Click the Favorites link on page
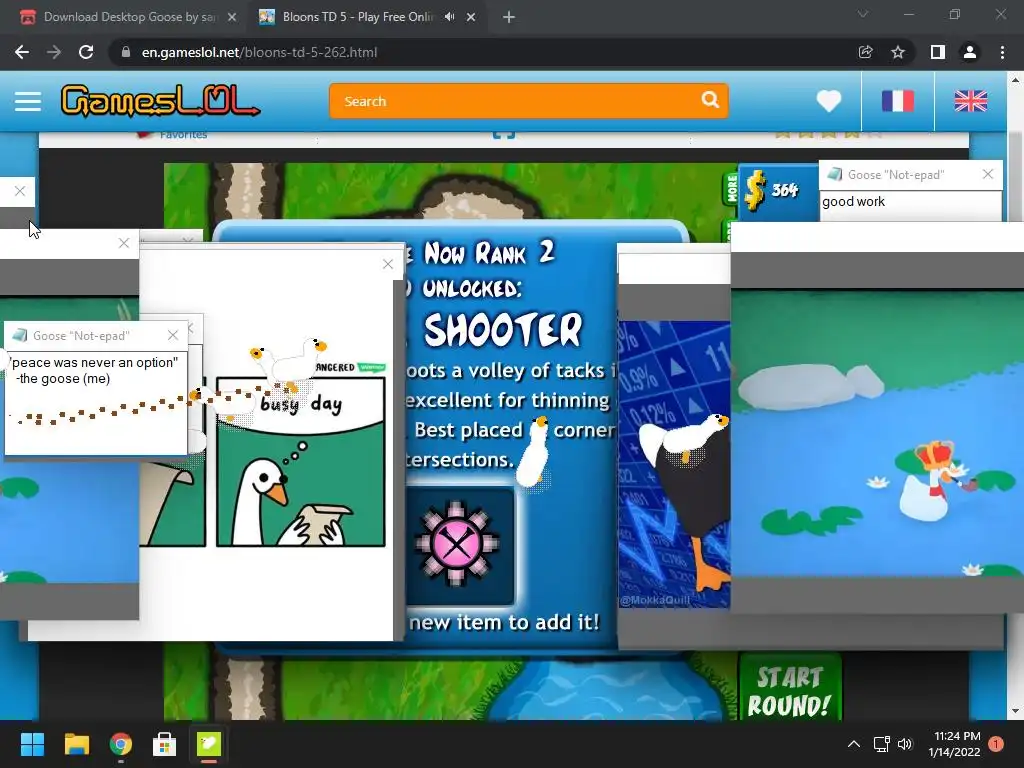This screenshot has height=768, width=1024. (183, 135)
